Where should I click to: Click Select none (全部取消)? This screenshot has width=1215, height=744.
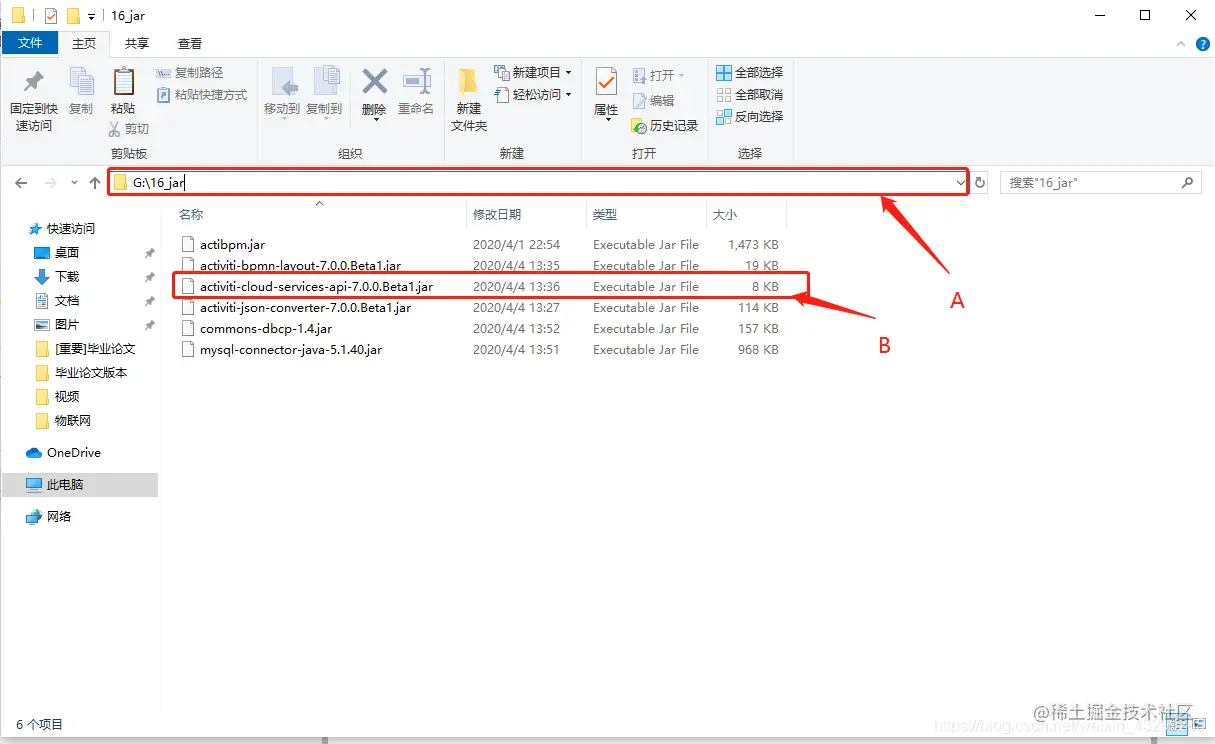pyautogui.click(x=750, y=95)
